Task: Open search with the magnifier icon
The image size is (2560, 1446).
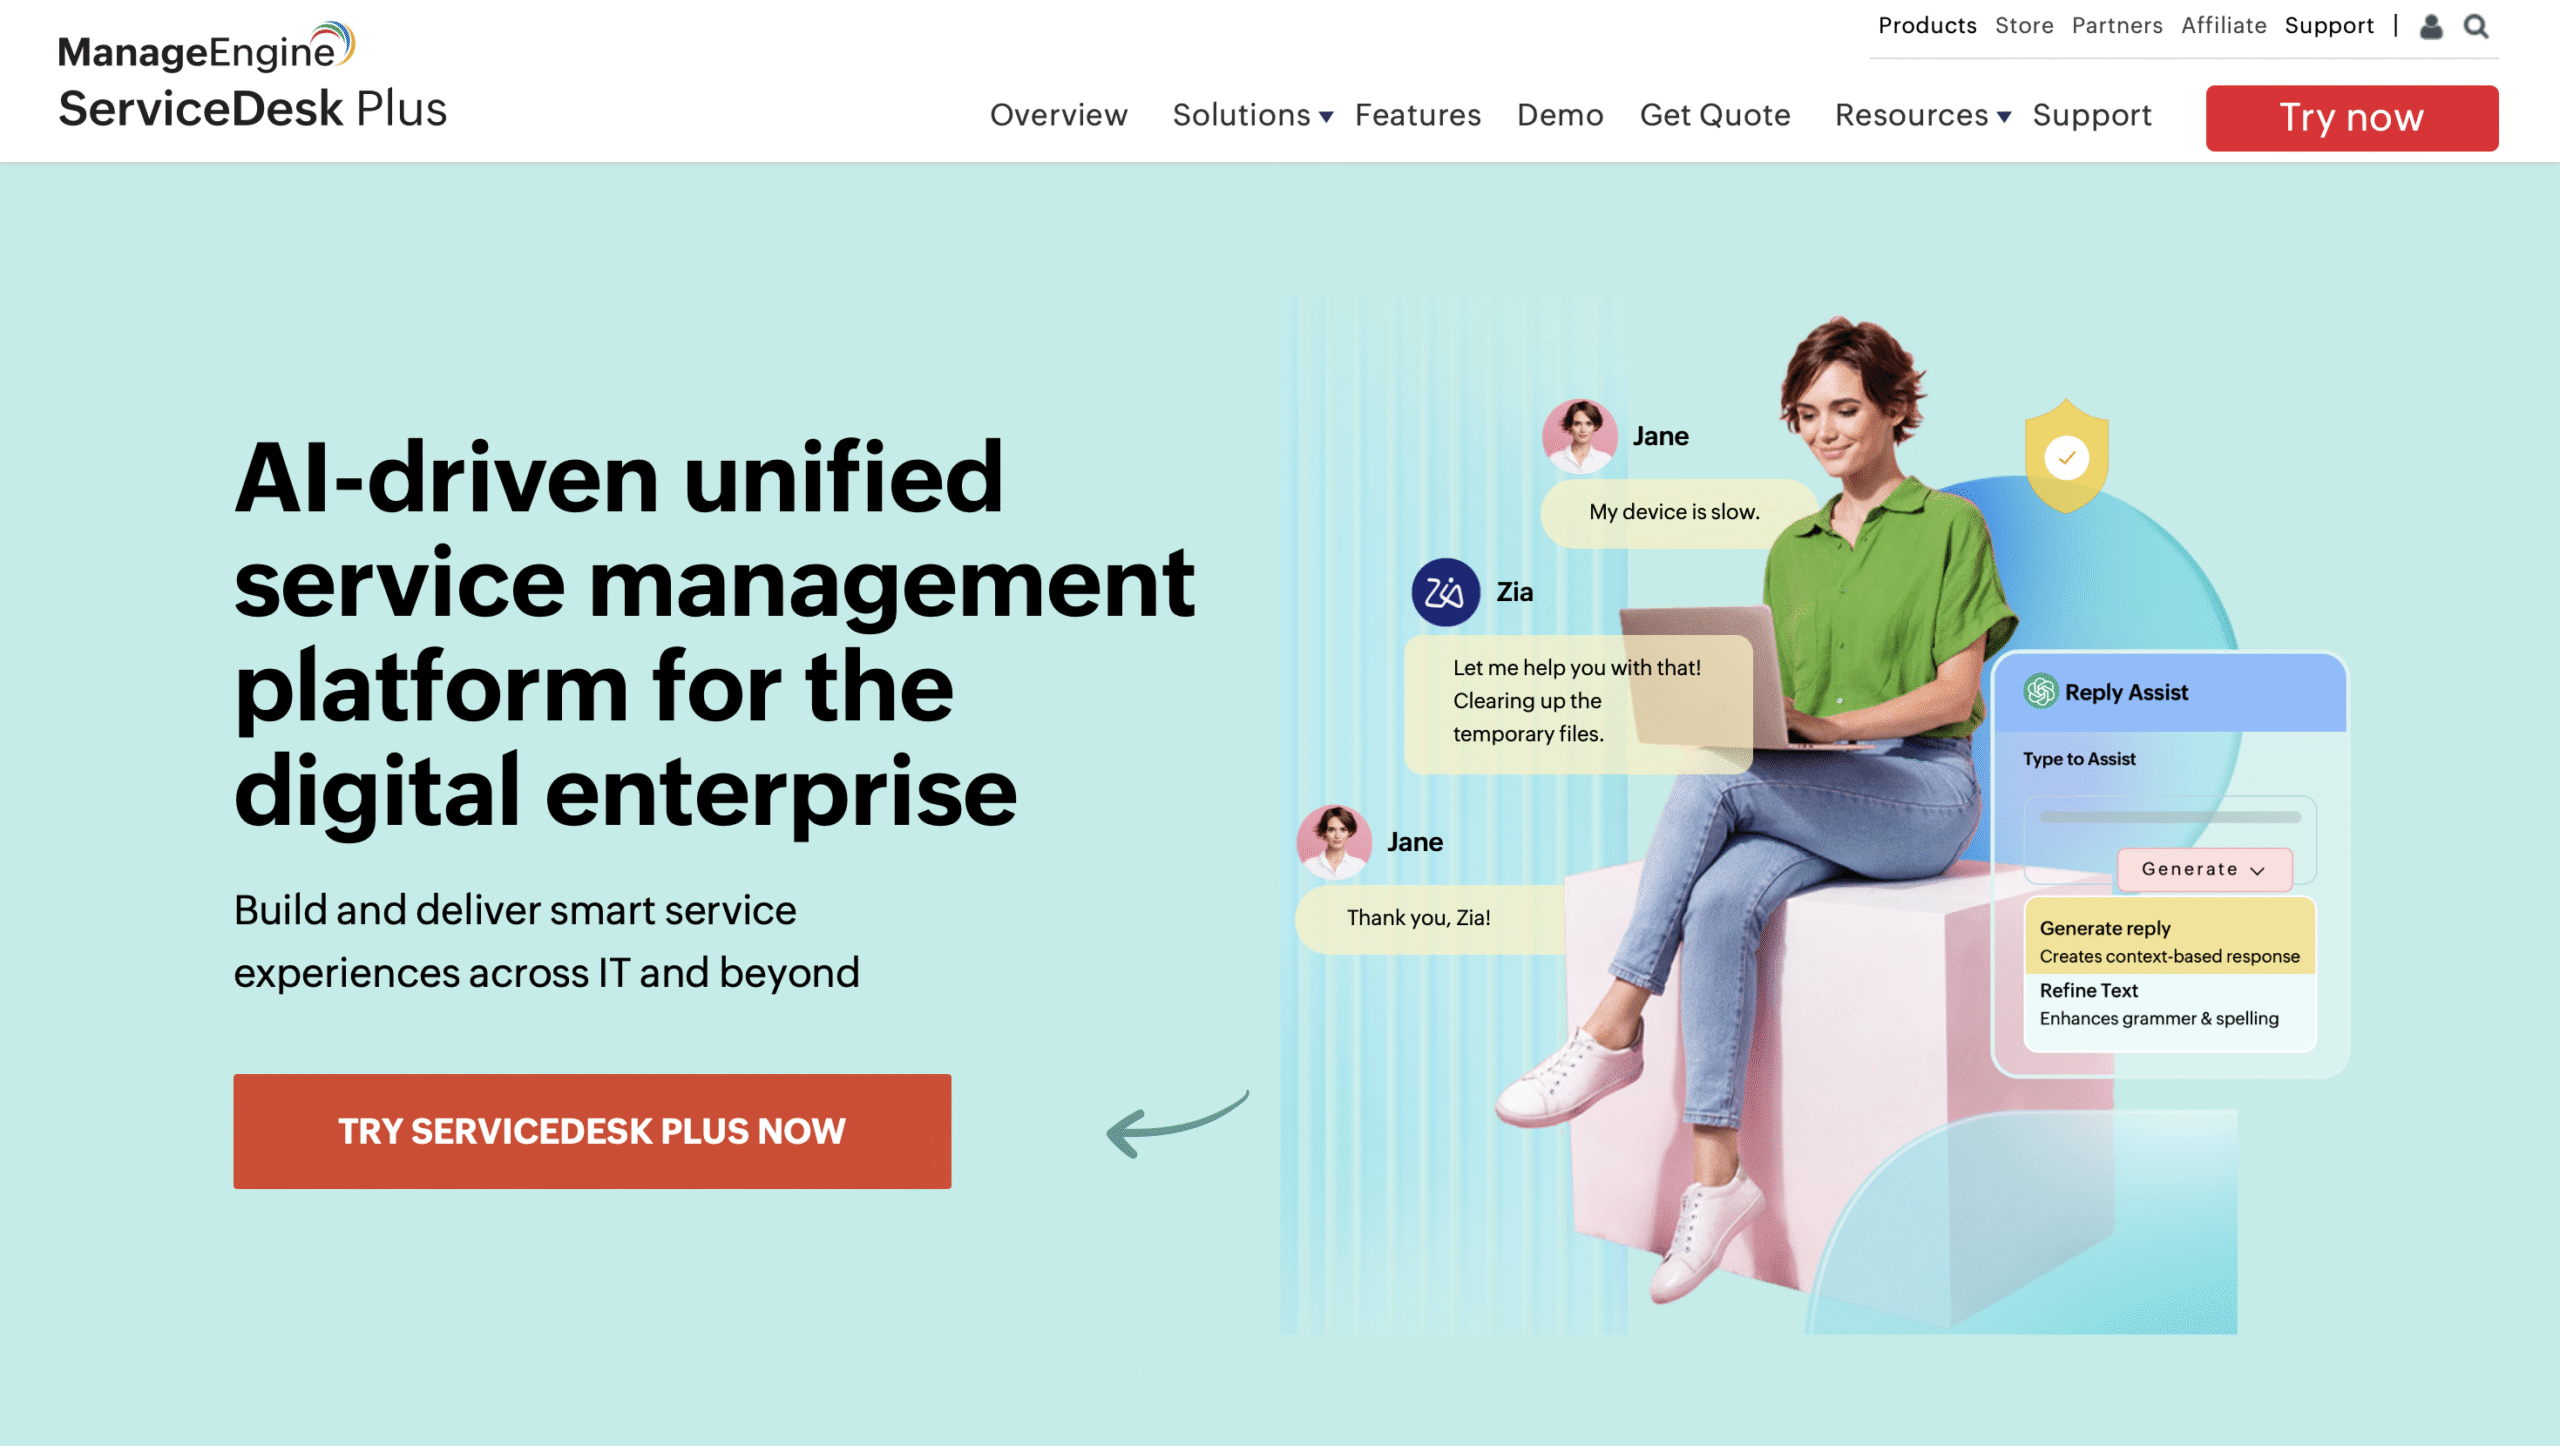Action: (x=2476, y=26)
